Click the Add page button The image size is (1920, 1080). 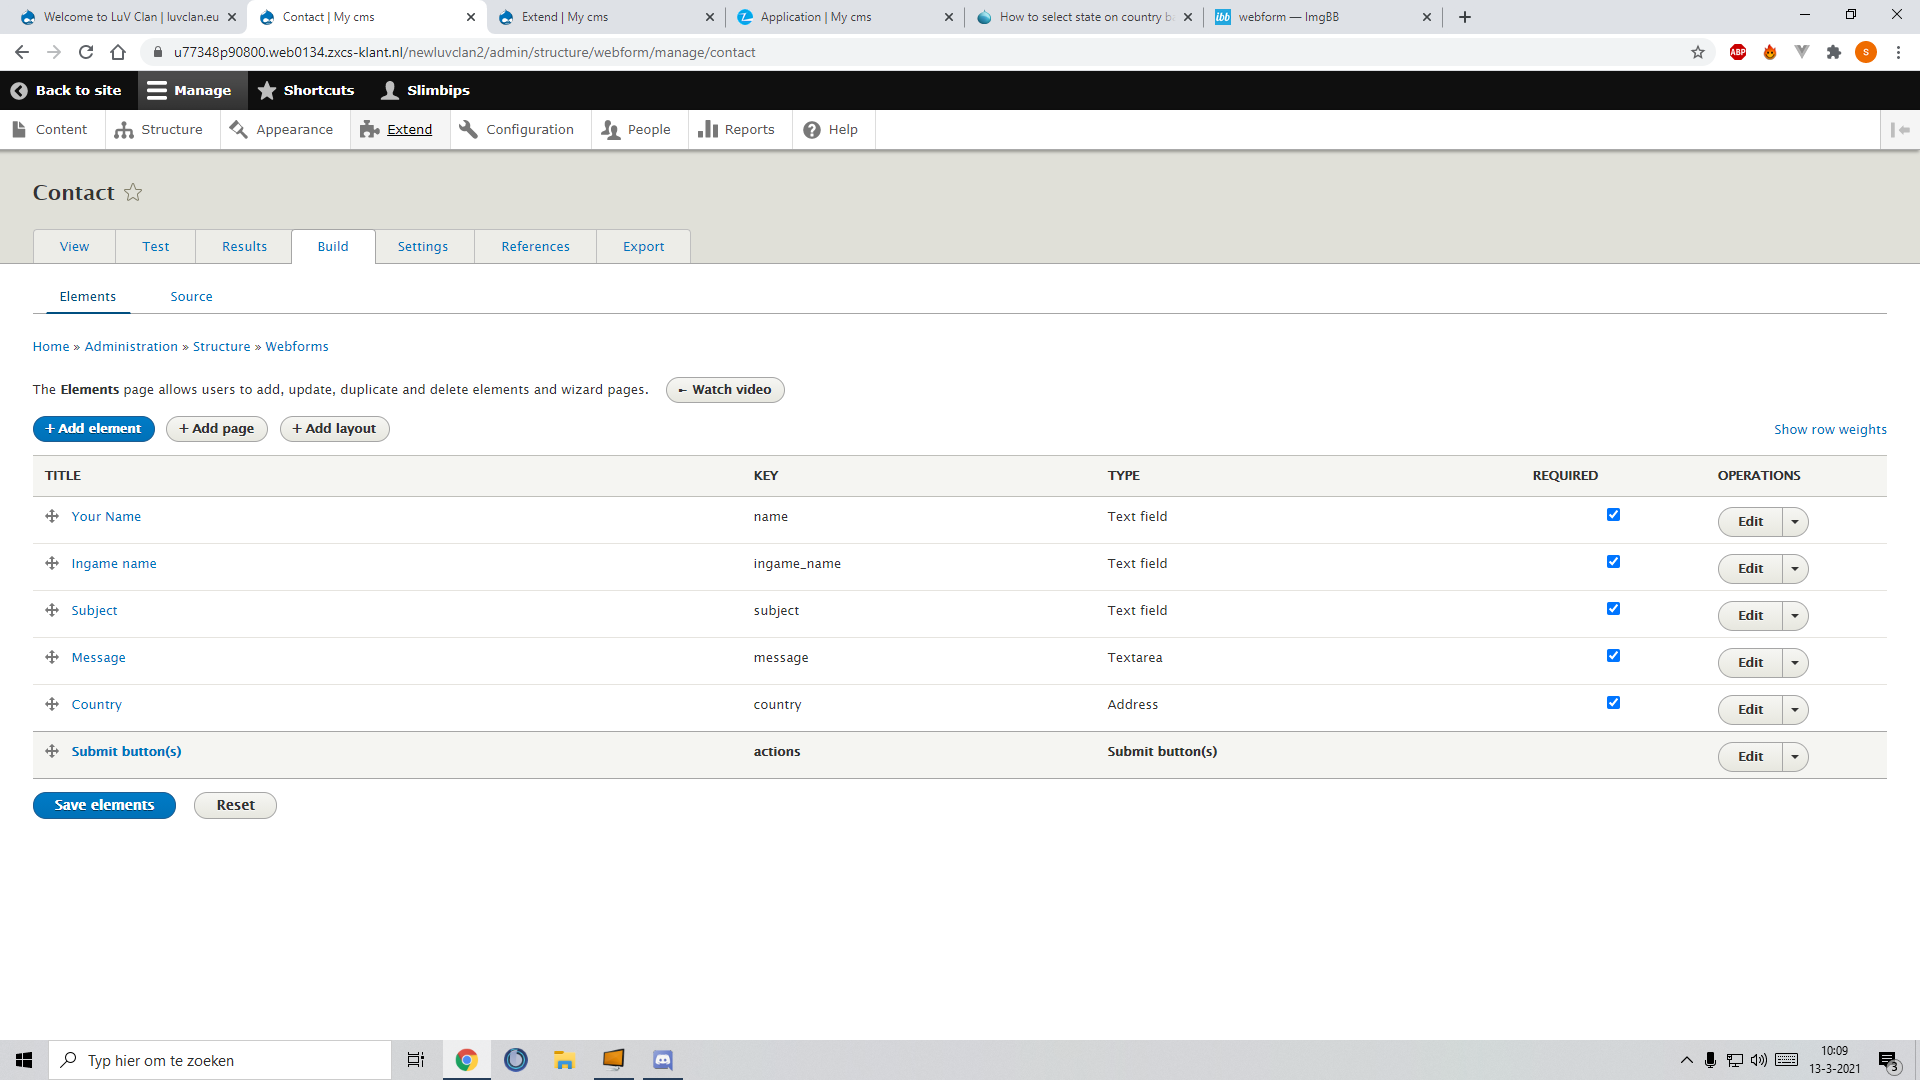coord(217,429)
